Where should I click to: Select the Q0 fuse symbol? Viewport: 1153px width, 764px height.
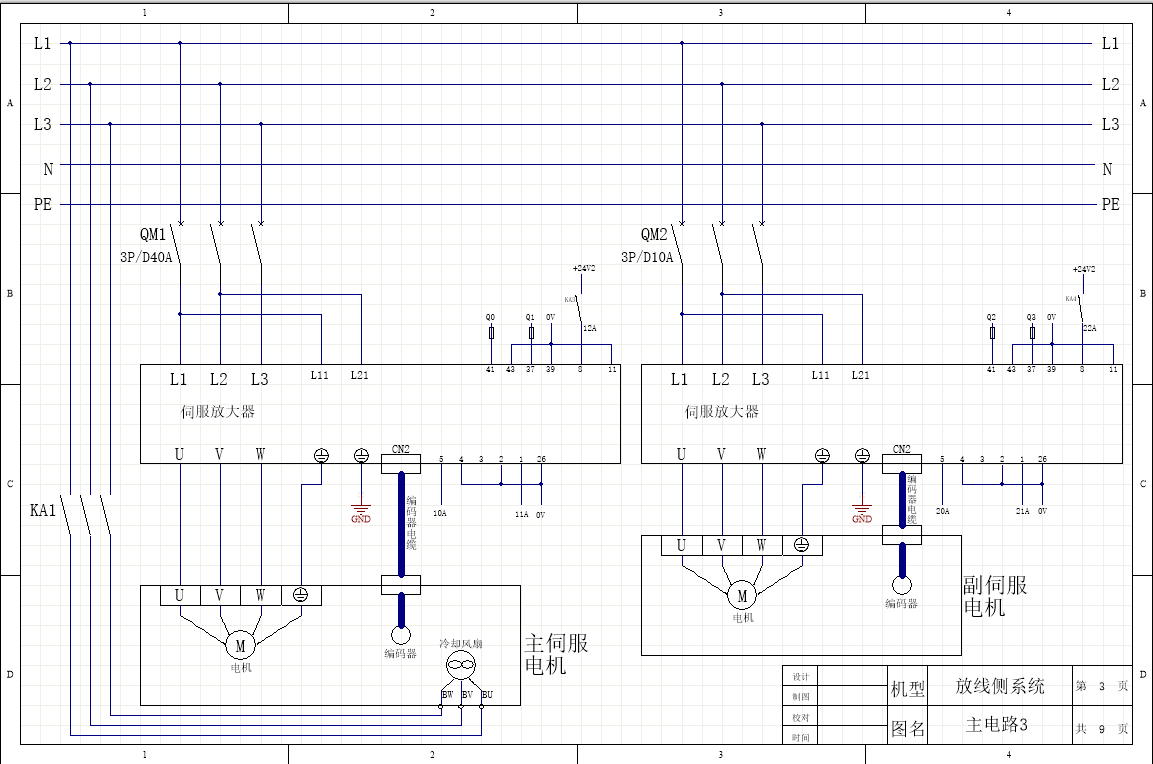coord(490,333)
